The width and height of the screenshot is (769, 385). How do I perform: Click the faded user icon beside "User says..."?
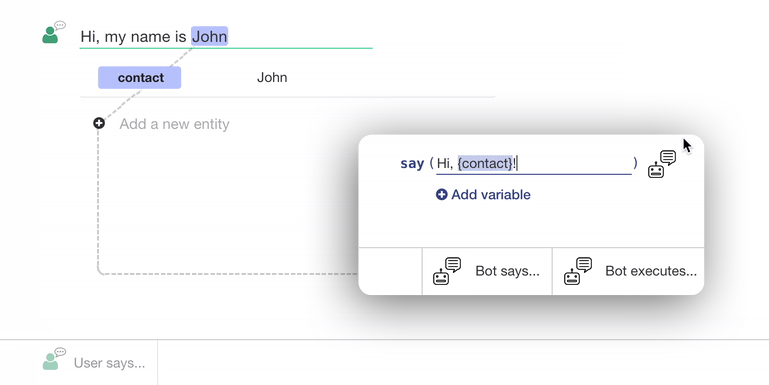pyautogui.click(x=53, y=359)
